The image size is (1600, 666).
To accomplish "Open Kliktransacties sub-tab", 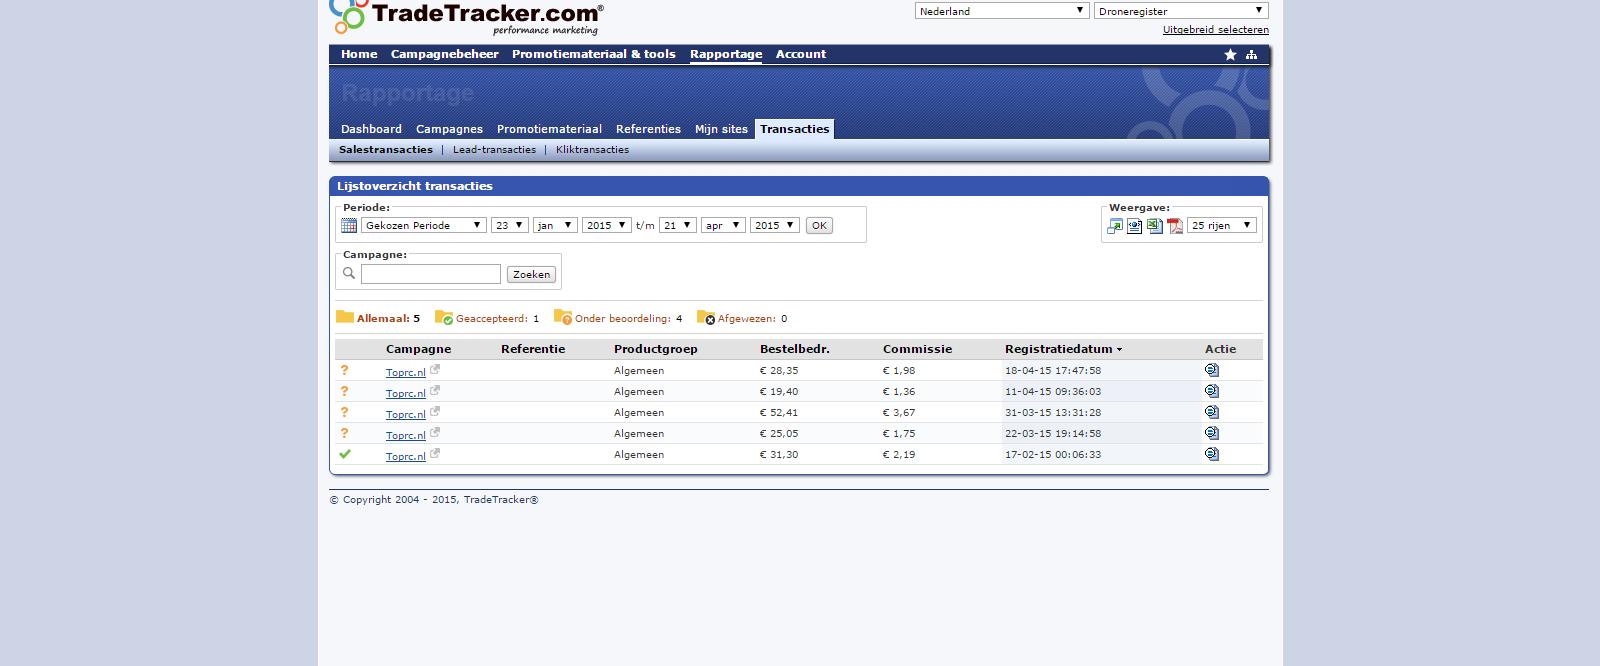I will (592, 150).
